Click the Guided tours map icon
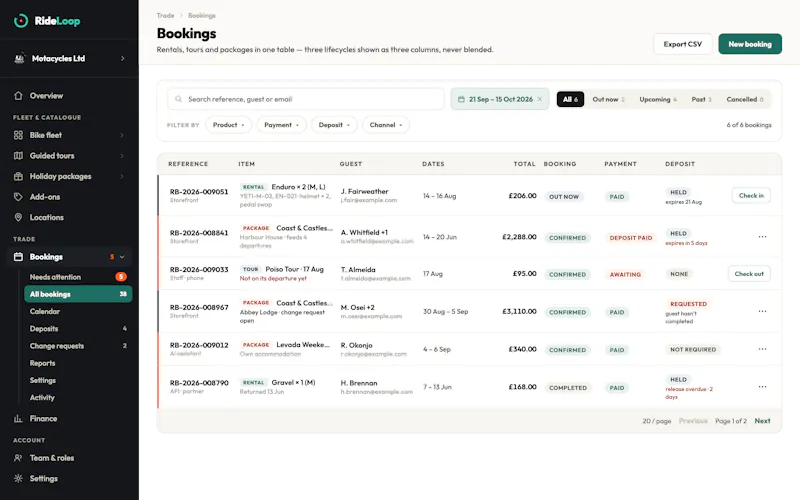 click(x=18, y=156)
